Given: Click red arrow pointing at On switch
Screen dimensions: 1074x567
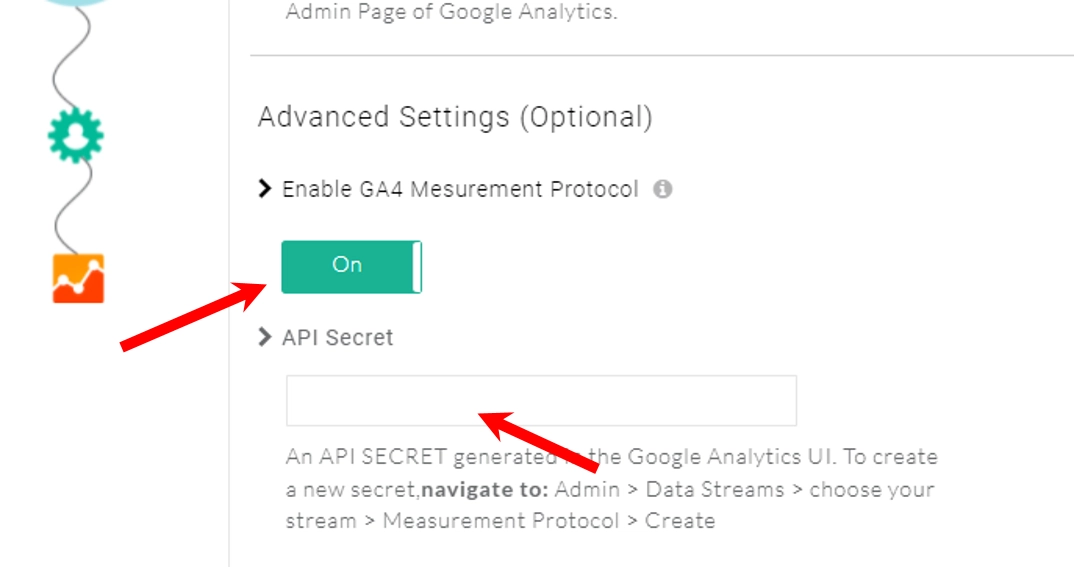Looking at the screenshot, I should [192, 316].
